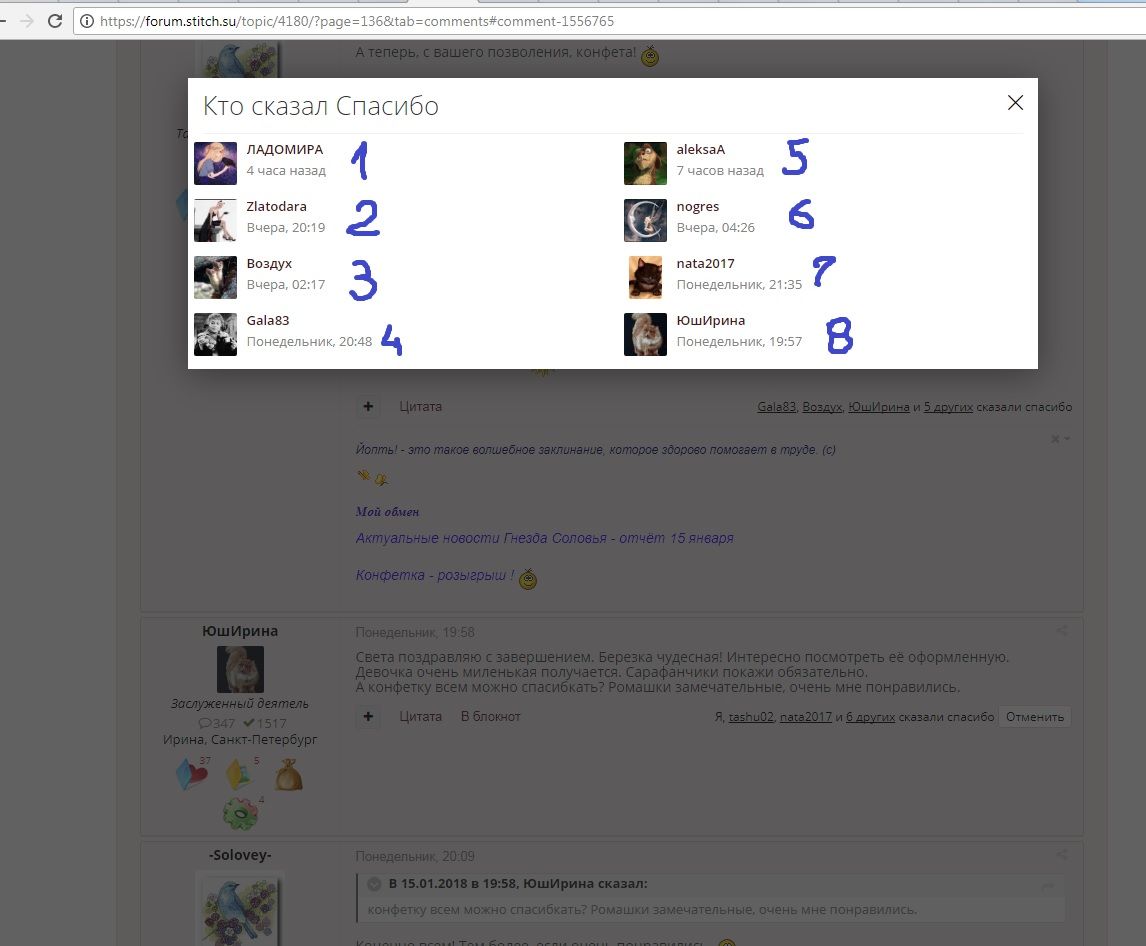Select the nogres username link
Screen dimensions: 1146x946
pos(697,207)
